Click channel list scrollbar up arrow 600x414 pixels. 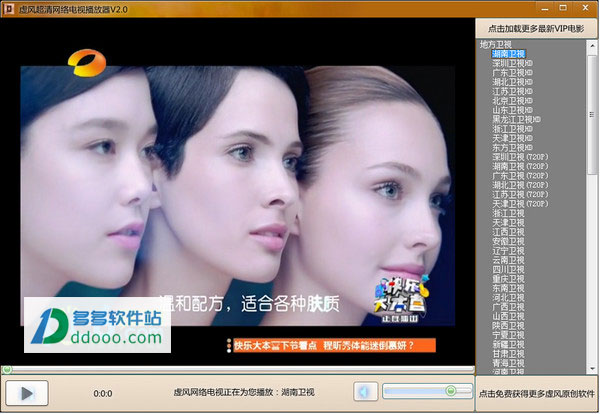(x=592, y=45)
